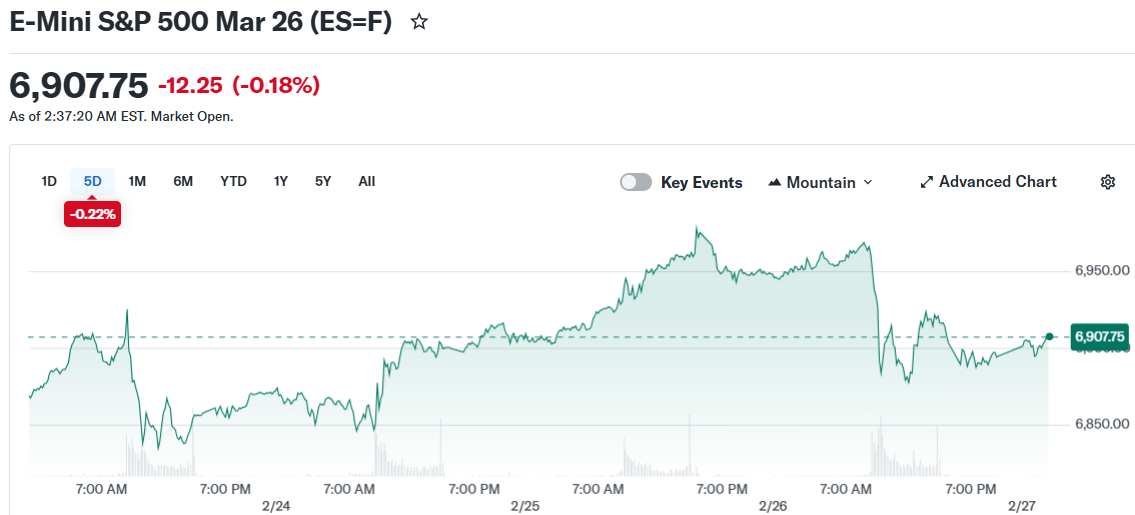This screenshot has height=515, width=1135.
Task: Click the E-Mini S&P 500 Mar 26 title
Action: tap(200, 22)
